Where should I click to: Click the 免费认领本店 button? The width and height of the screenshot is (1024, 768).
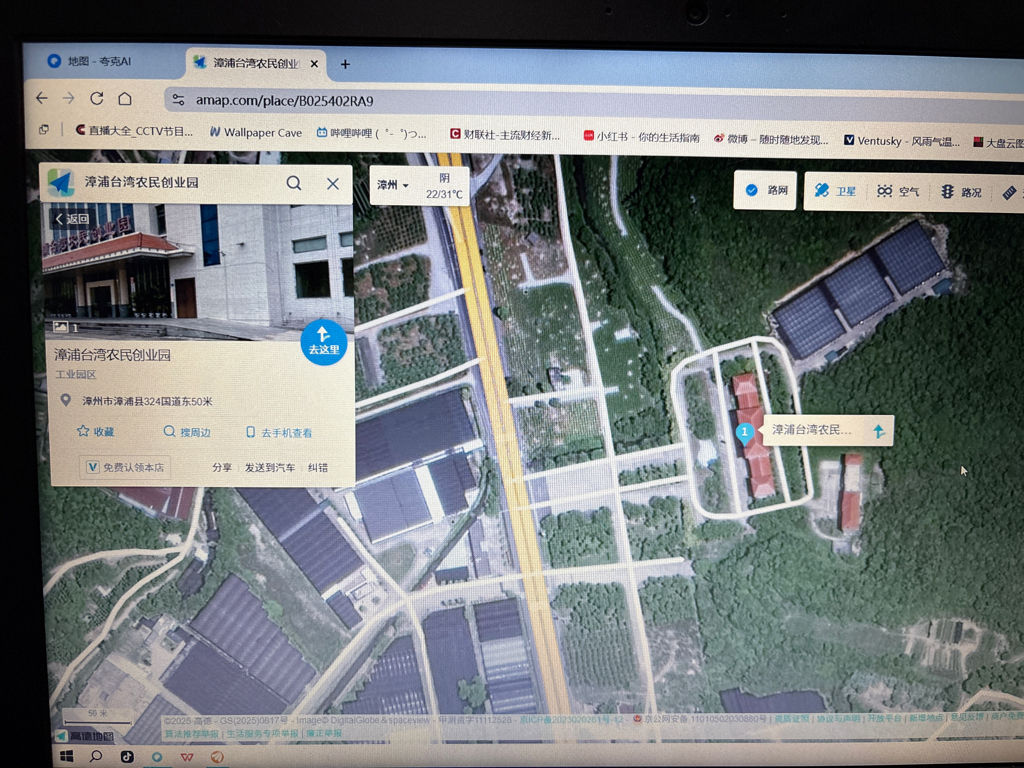(125, 467)
